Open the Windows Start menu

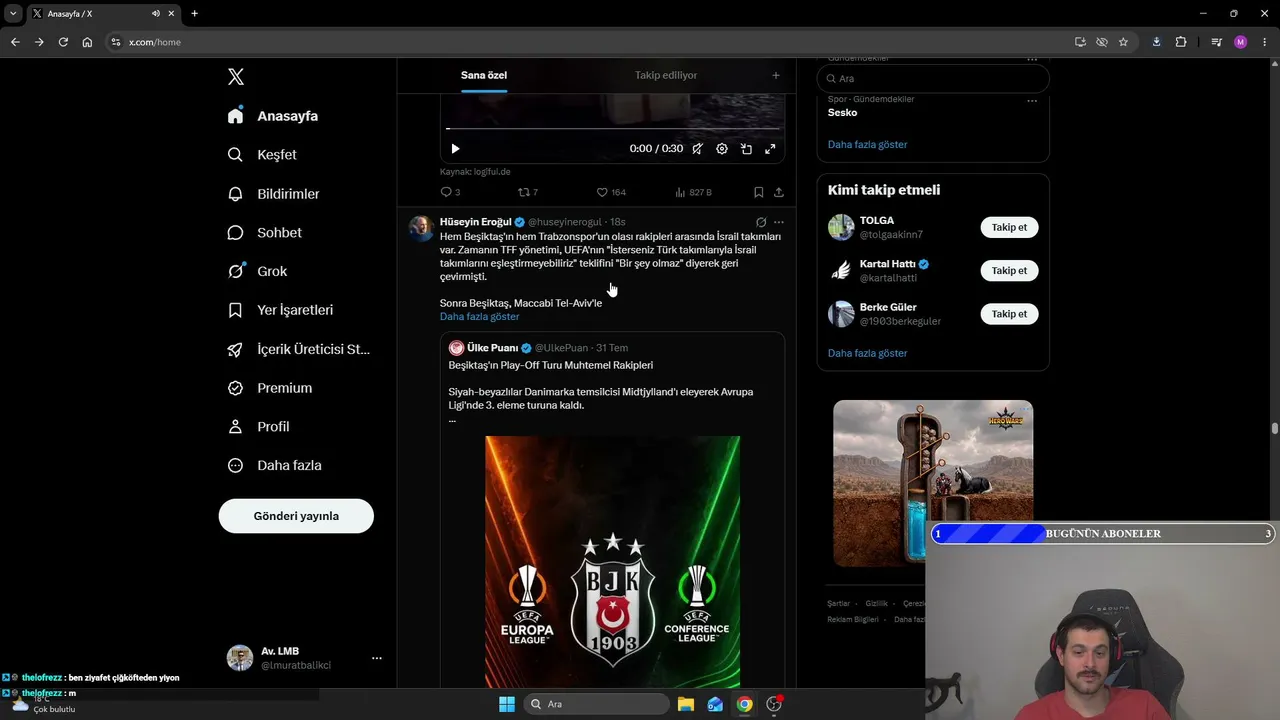point(507,704)
